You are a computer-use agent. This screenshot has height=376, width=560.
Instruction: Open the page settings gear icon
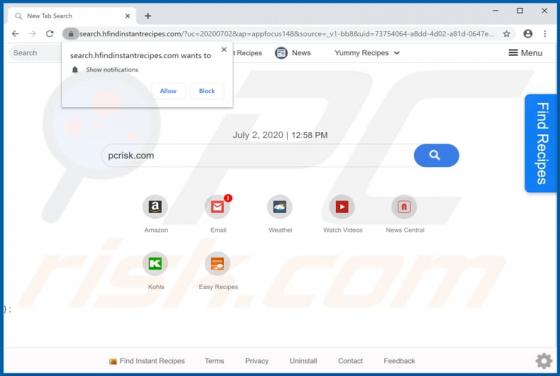pos(544,361)
